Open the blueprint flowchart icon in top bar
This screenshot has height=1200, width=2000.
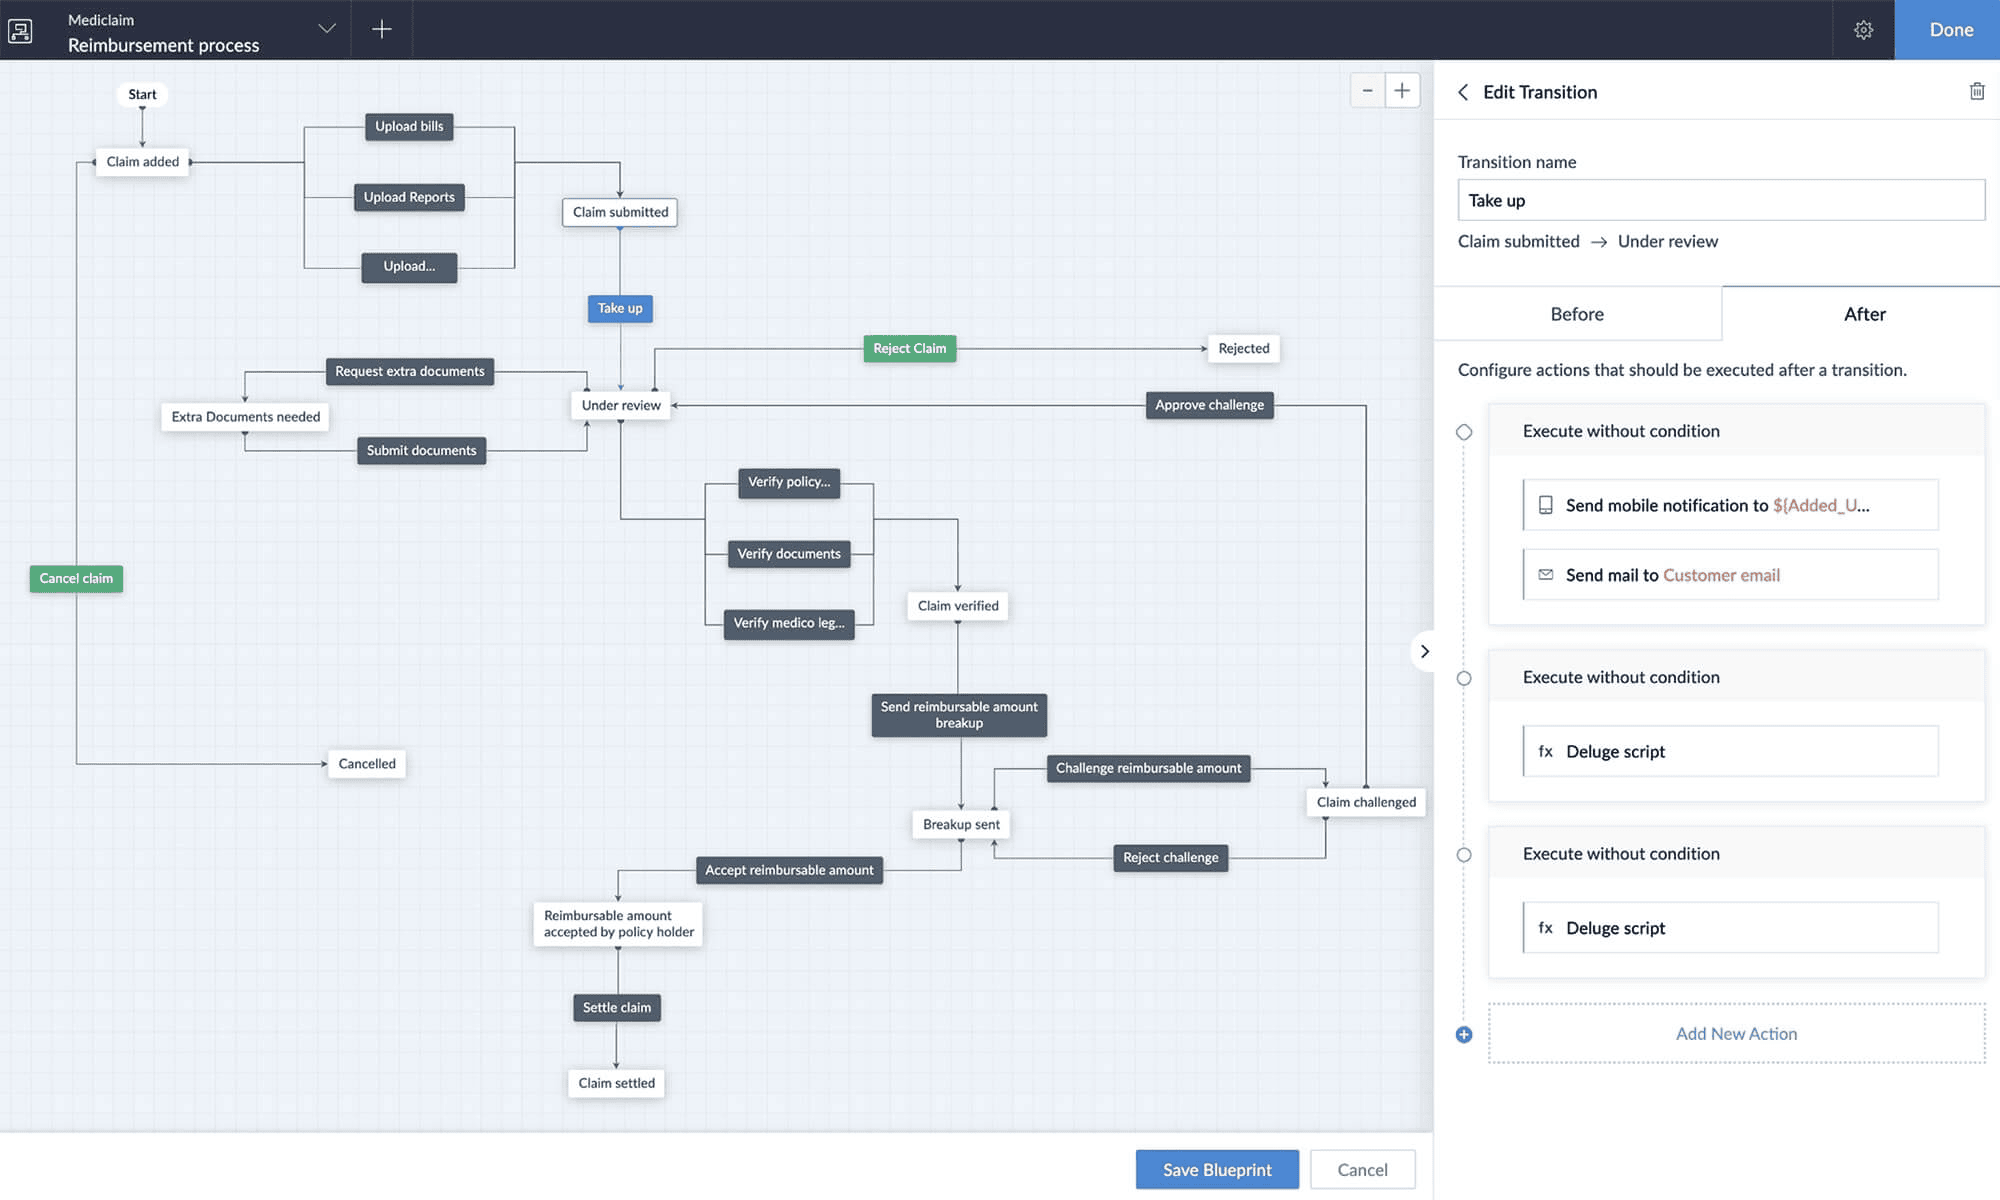point(21,30)
